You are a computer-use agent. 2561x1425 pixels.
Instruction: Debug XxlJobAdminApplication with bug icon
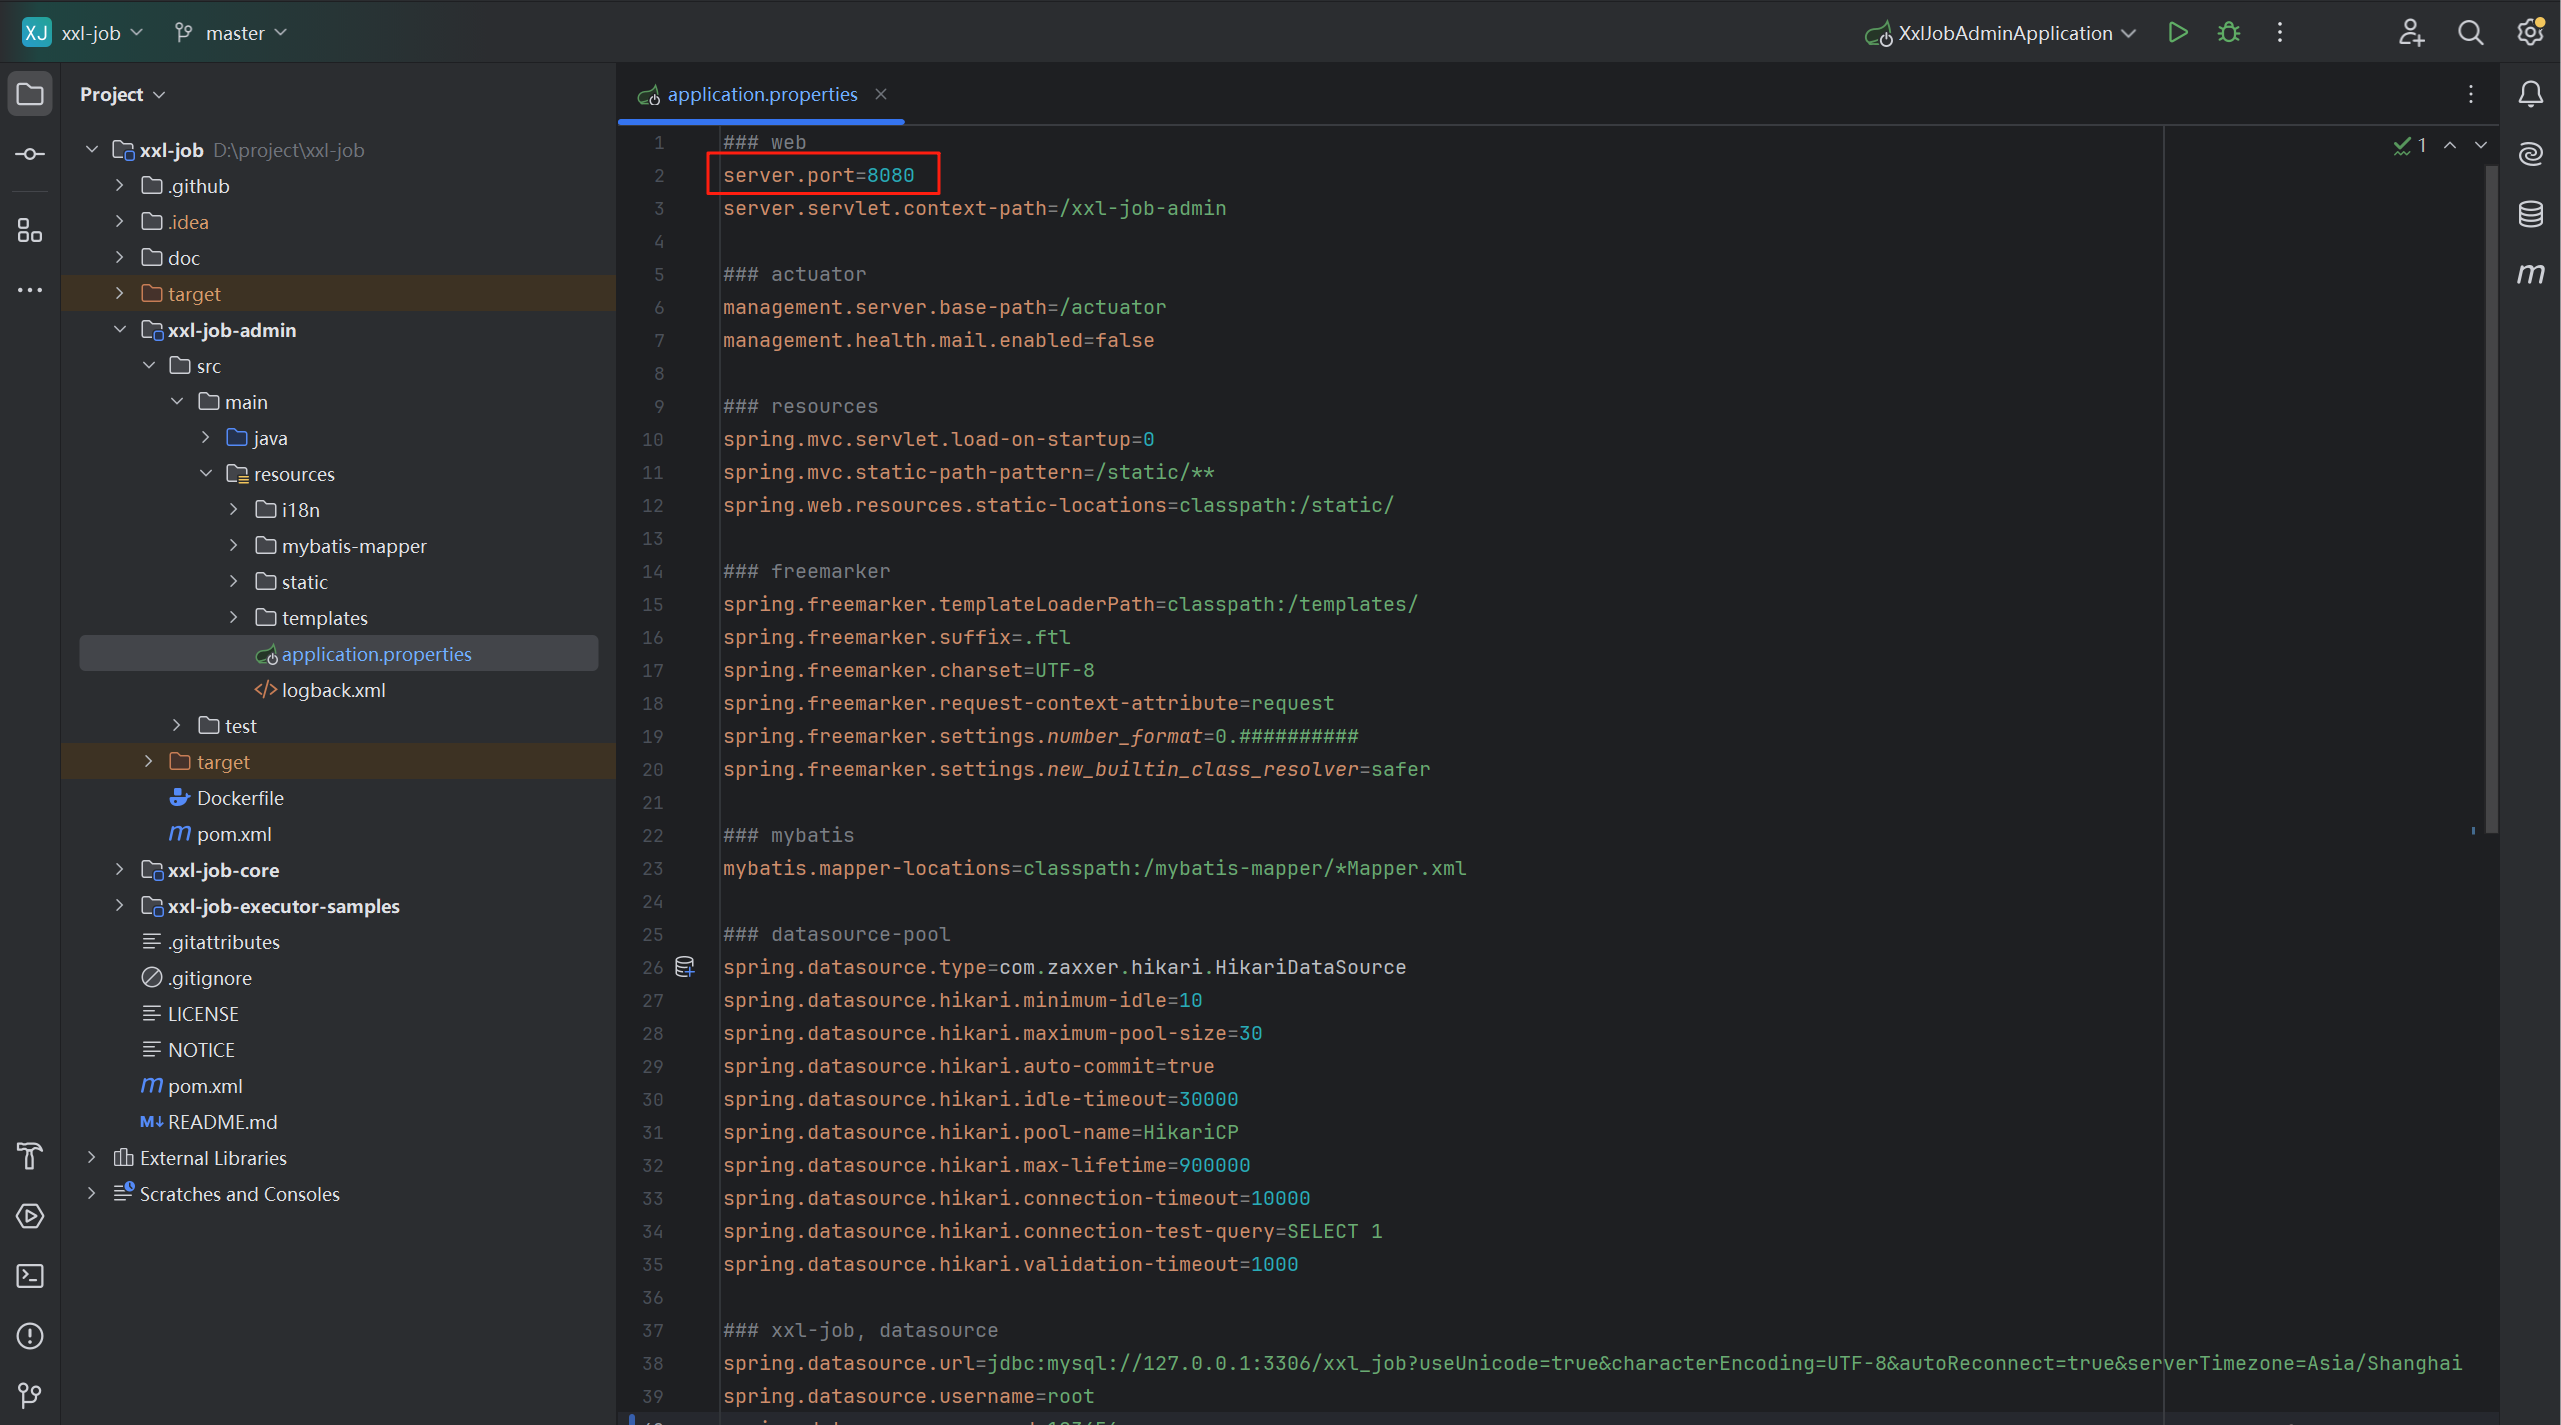point(2229,33)
